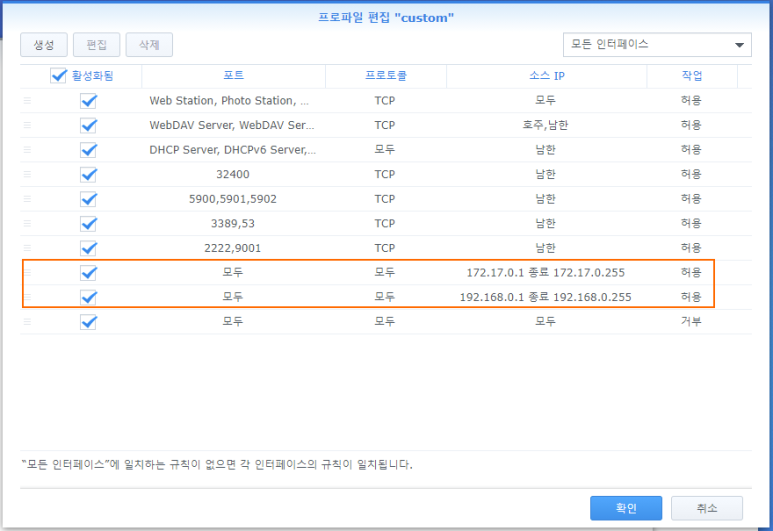Click 모두 source IP in Web Station row
The height and width of the screenshot is (531, 773).
pos(545,101)
